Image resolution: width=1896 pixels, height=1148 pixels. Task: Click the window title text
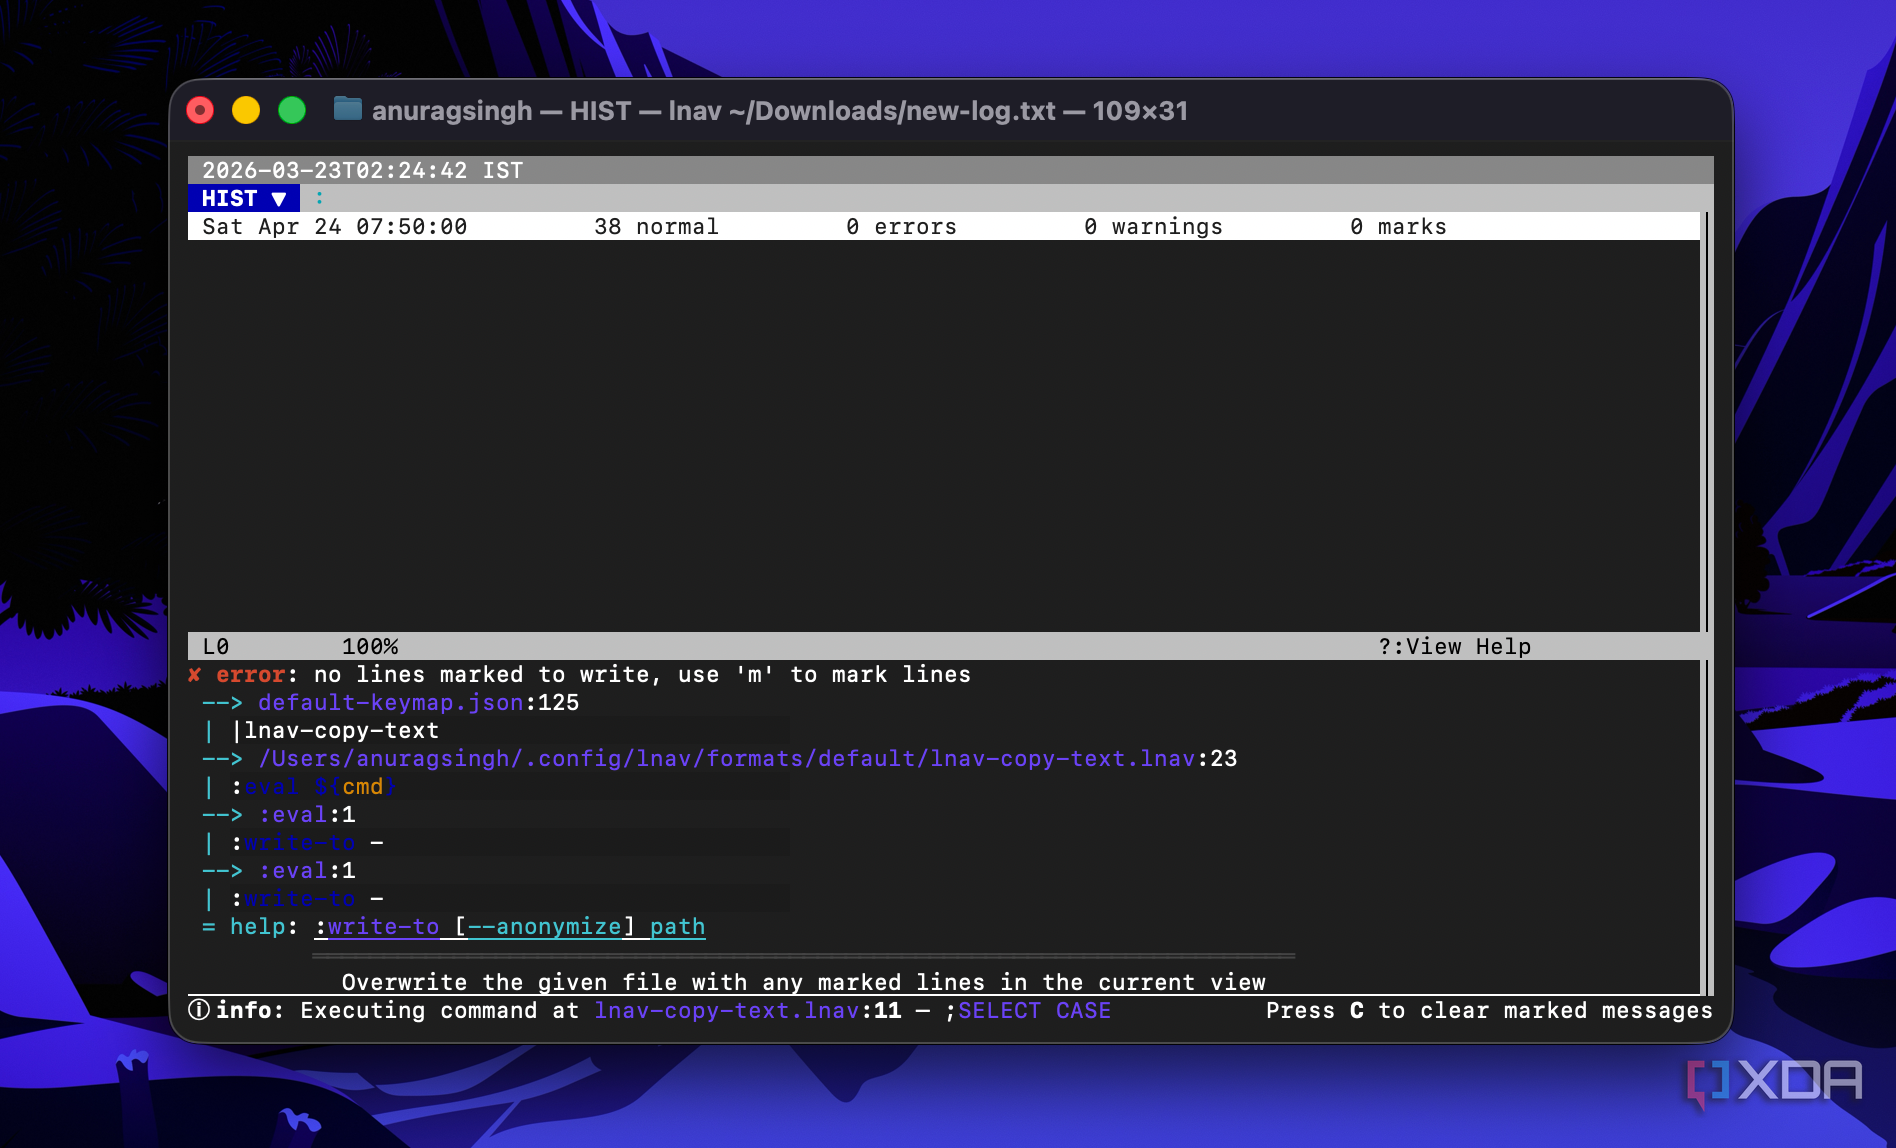[780, 110]
